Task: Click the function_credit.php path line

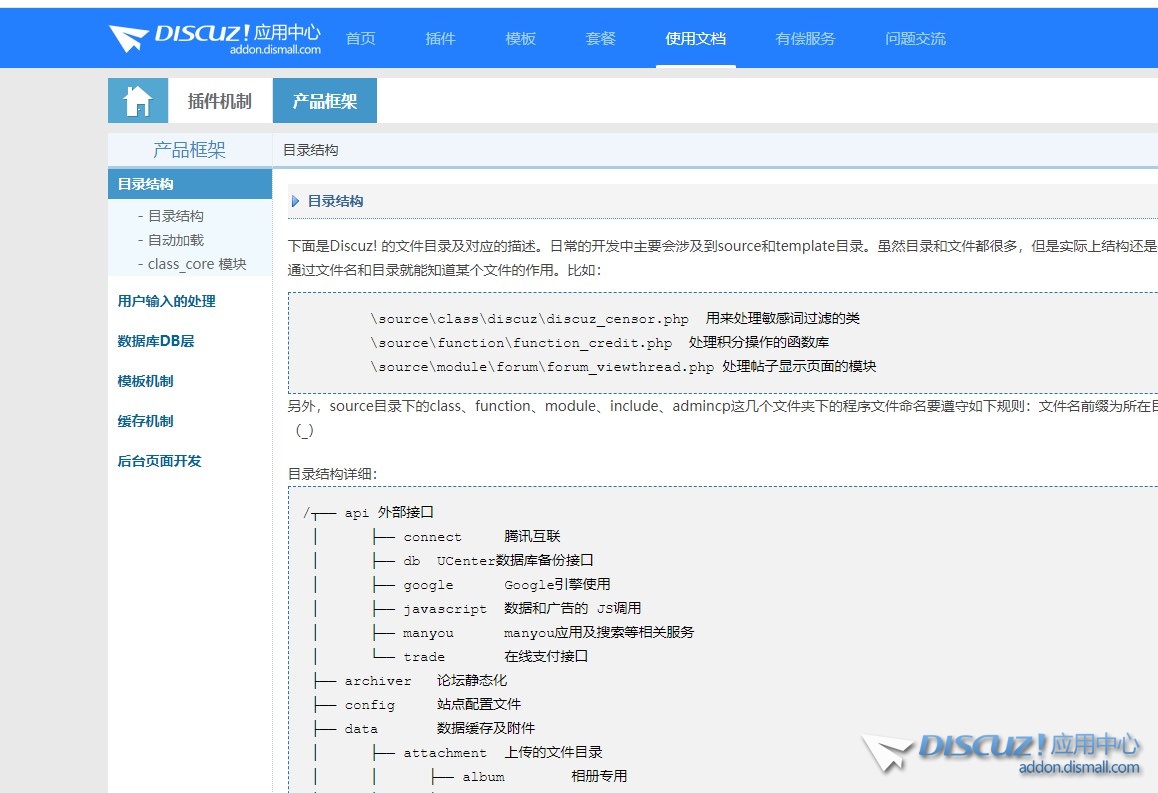Action: (x=600, y=343)
